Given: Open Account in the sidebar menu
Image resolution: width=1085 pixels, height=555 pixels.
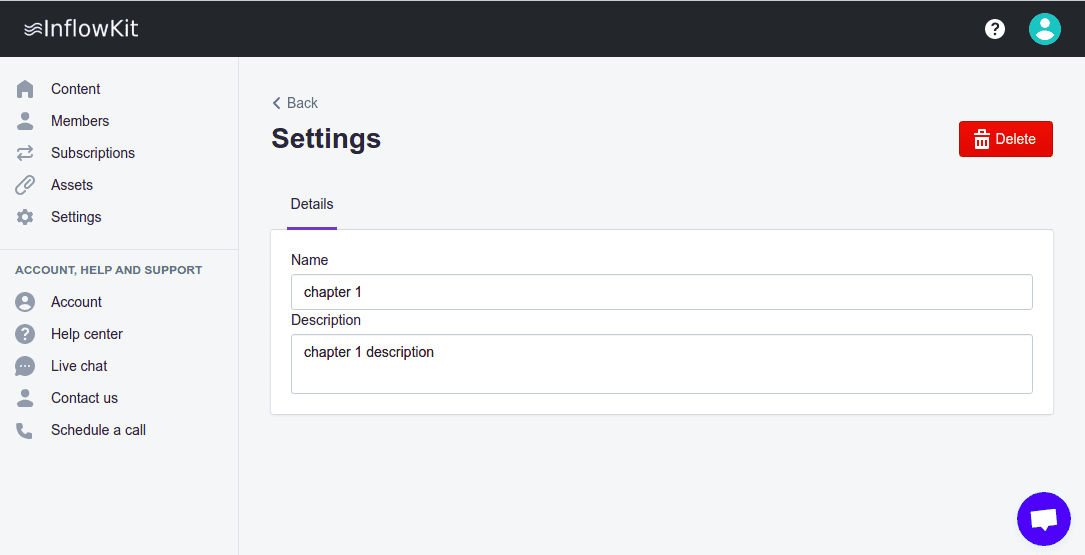Looking at the screenshot, I should pyautogui.click(x=76, y=302).
